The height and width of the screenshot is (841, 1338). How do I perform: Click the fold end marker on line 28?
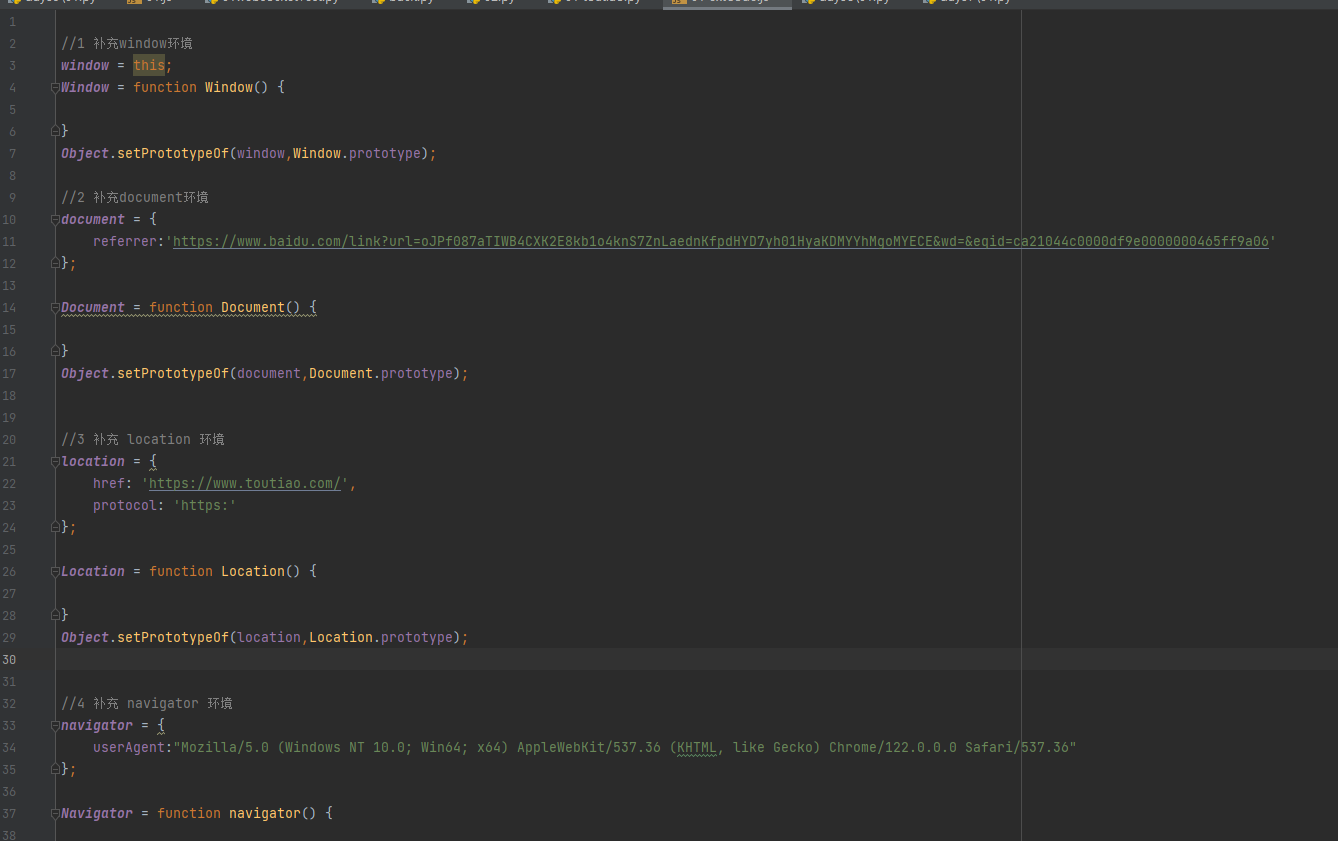[56, 616]
